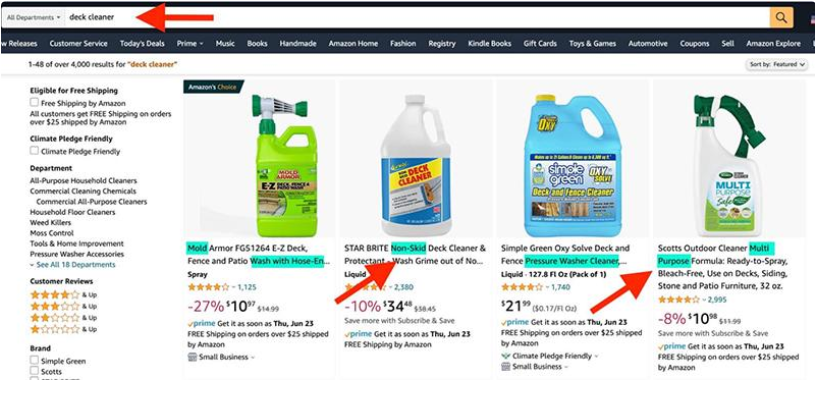
Task: Select the 3 stars & Up rating filter
Action: coord(63,306)
